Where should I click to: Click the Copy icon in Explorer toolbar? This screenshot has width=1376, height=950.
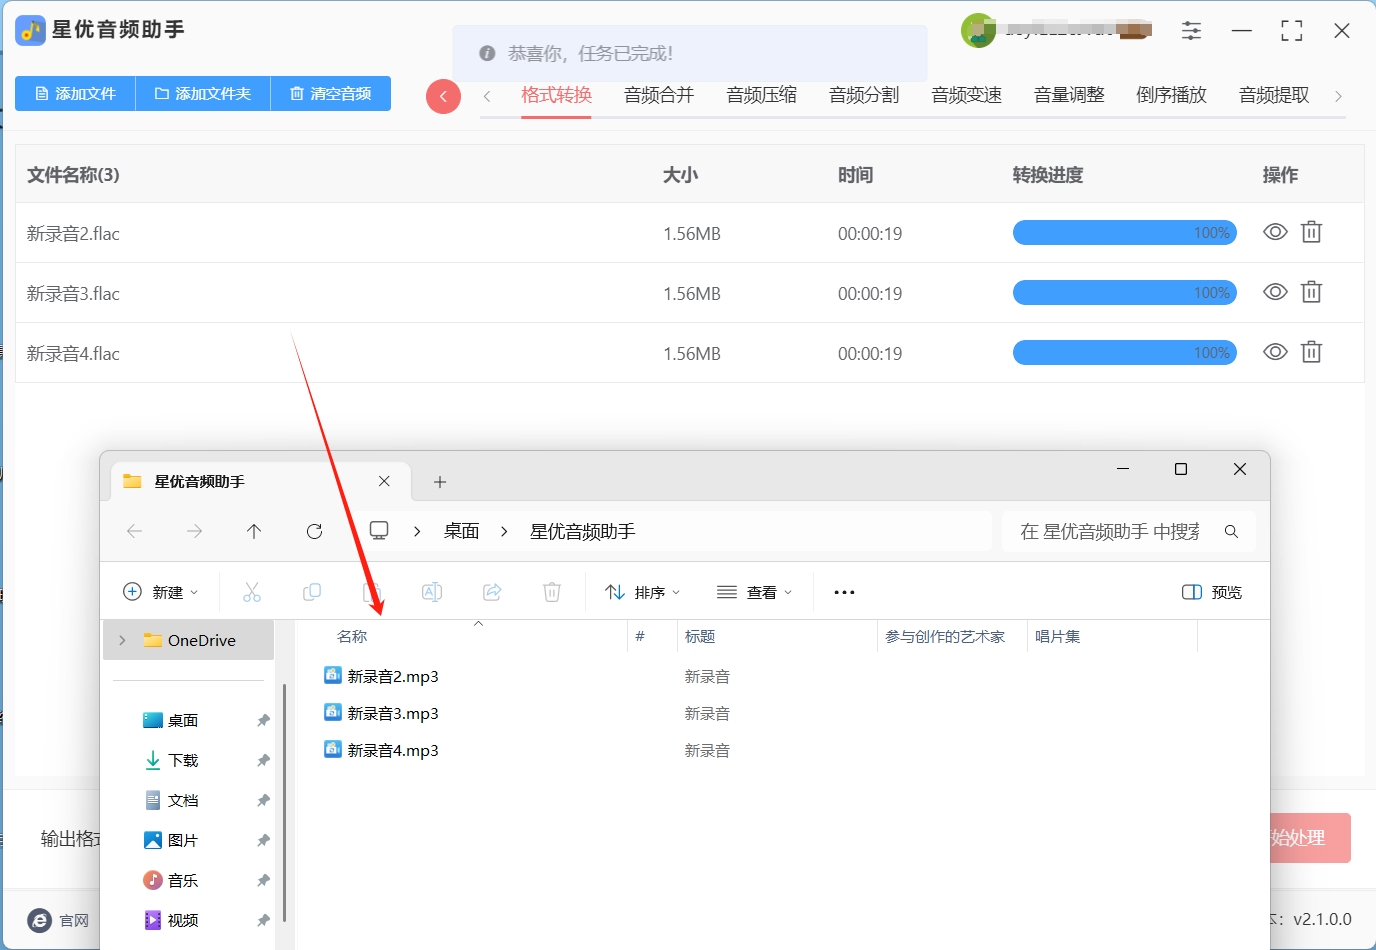click(x=312, y=592)
